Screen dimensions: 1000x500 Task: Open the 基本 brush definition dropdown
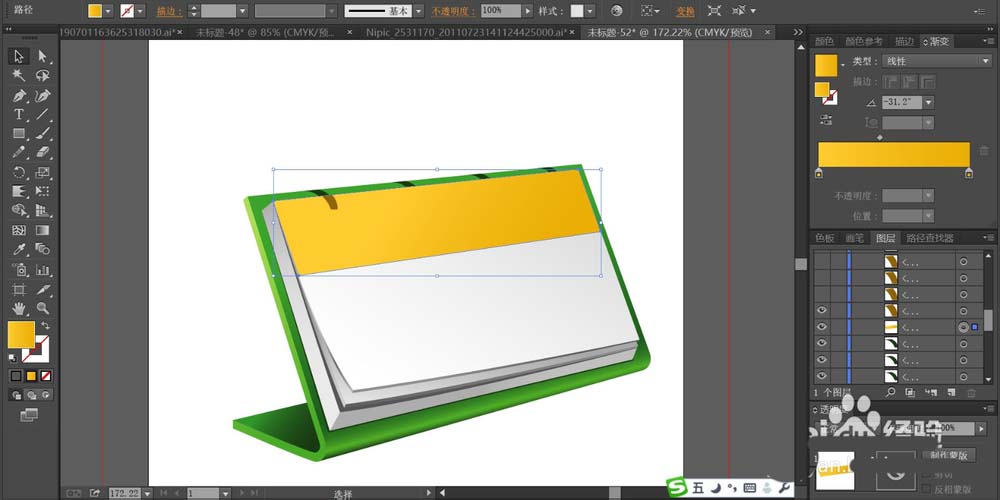418,11
